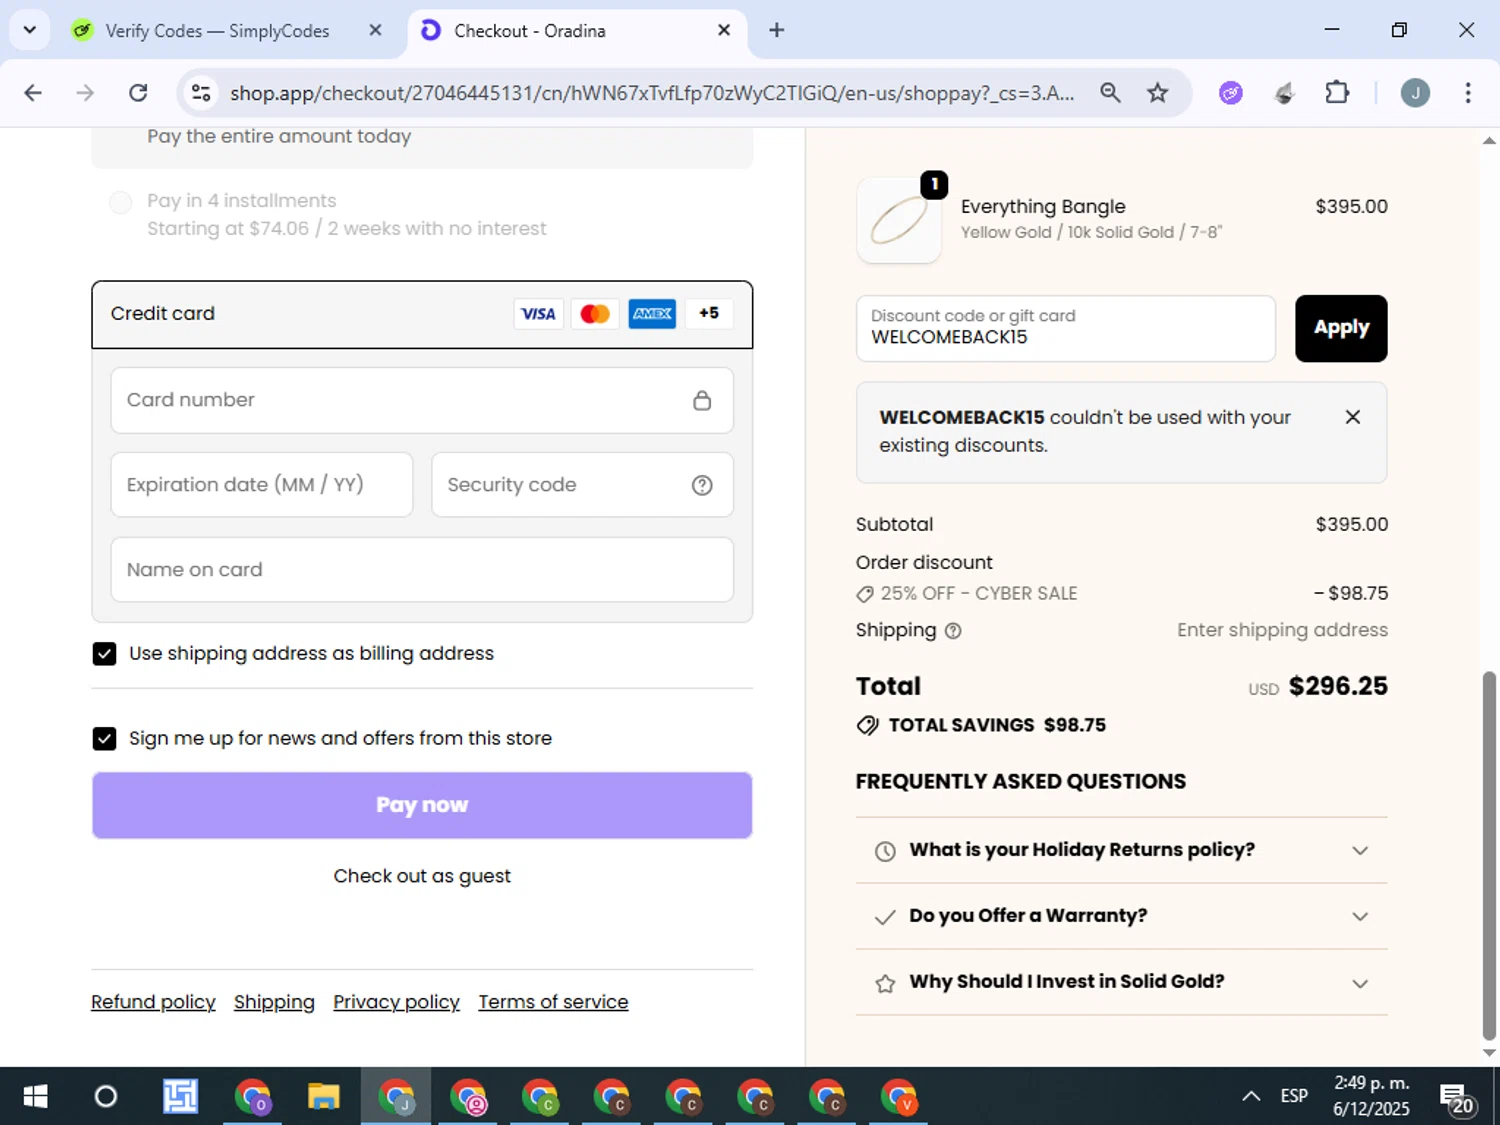1500x1125 pixels.
Task: Open the Extensions puzzle icon
Action: click(1337, 93)
